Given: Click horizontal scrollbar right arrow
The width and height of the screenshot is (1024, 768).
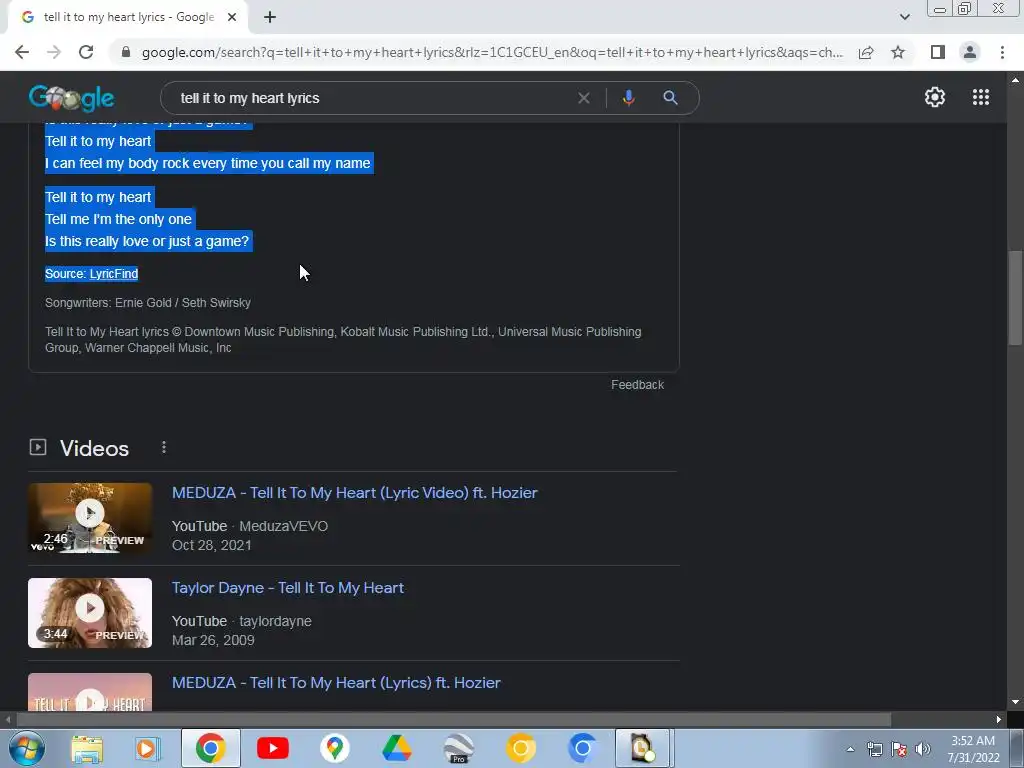Looking at the screenshot, I should (999, 719).
